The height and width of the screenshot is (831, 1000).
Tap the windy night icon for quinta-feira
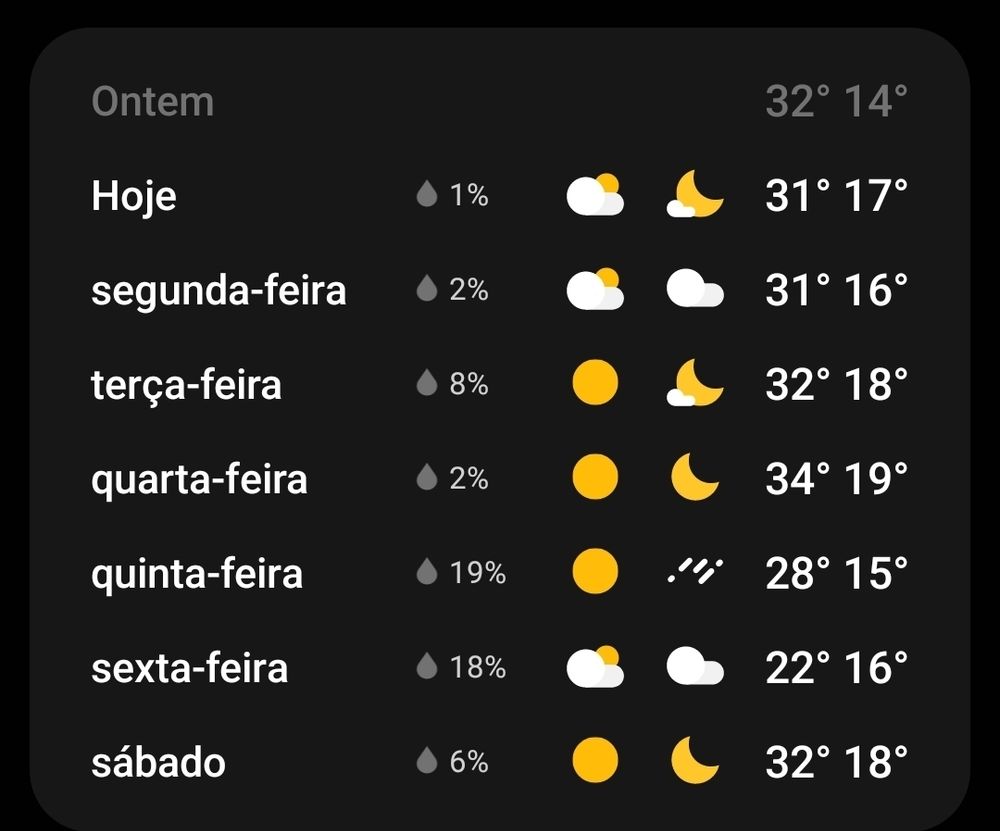click(695, 571)
